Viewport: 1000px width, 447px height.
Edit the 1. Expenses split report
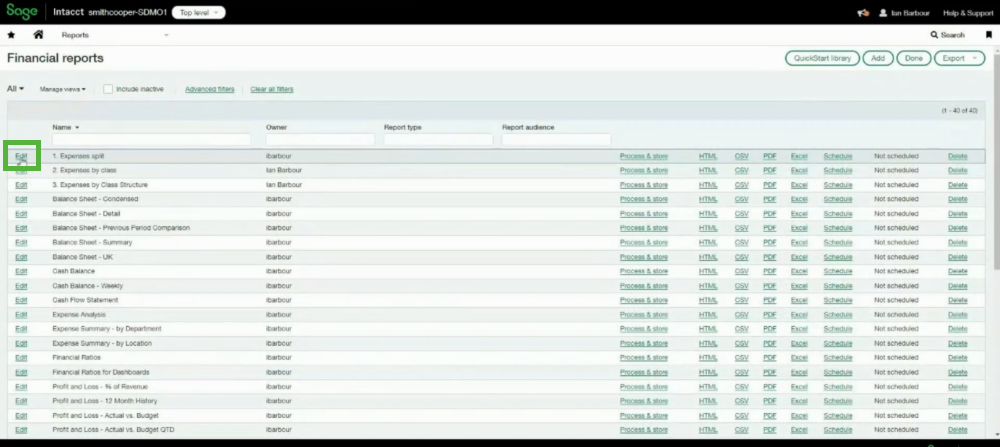pyautogui.click(x=21, y=156)
